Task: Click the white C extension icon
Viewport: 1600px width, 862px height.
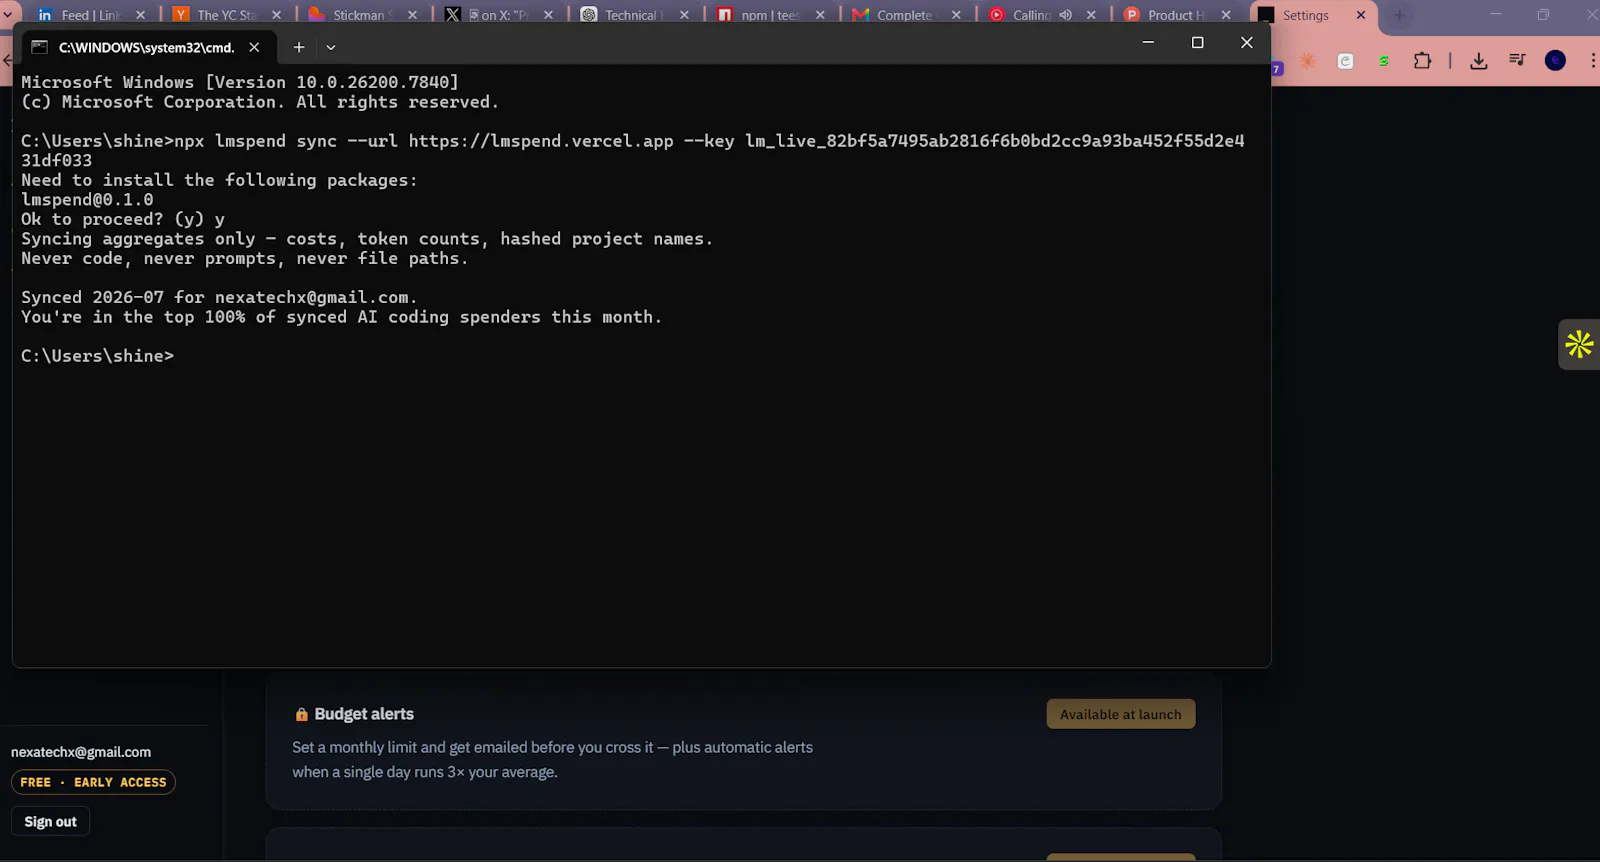Action: [x=1346, y=61]
